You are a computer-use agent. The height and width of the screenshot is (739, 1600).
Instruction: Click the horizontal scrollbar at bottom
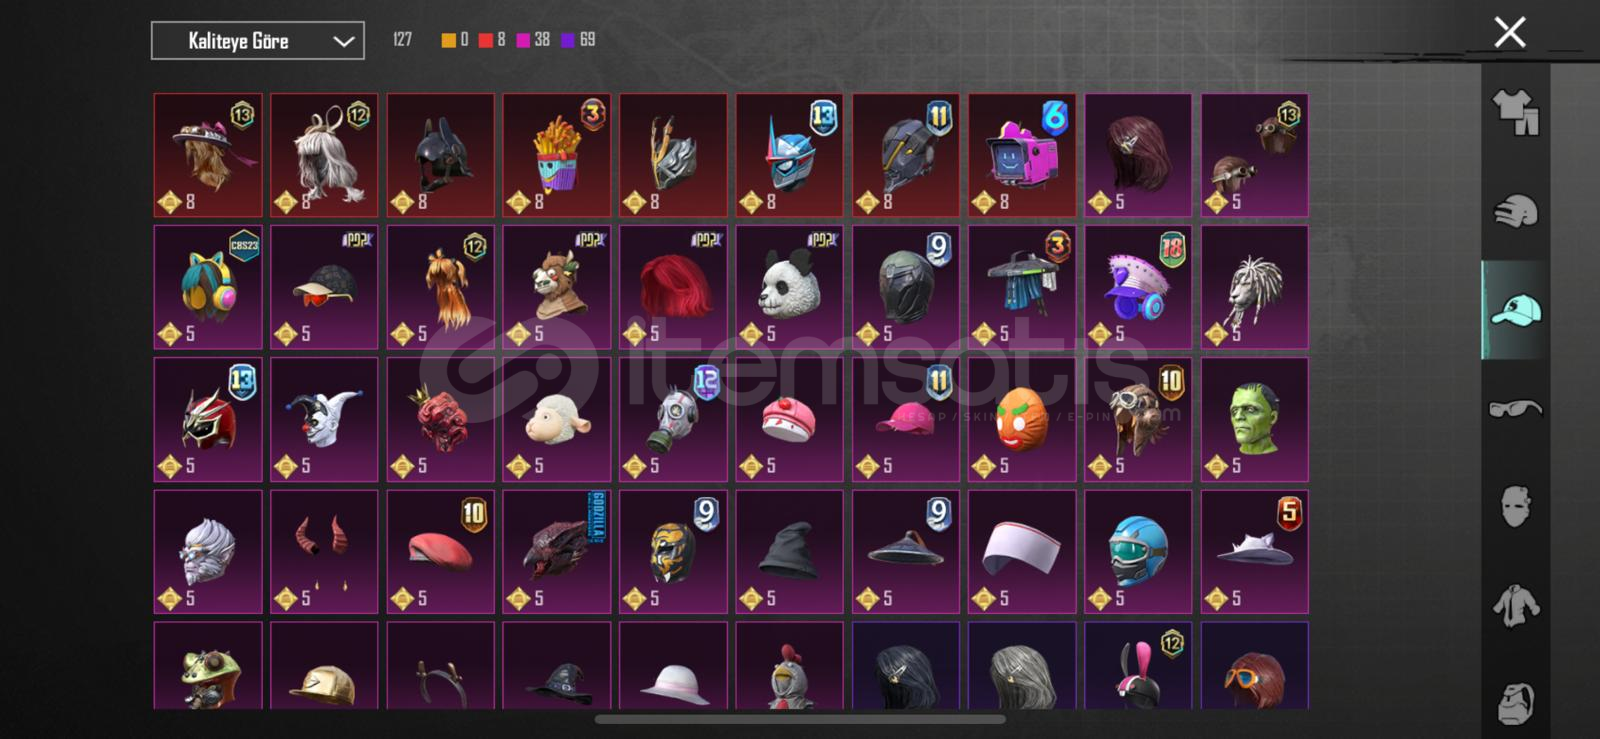[x=800, y=719]
